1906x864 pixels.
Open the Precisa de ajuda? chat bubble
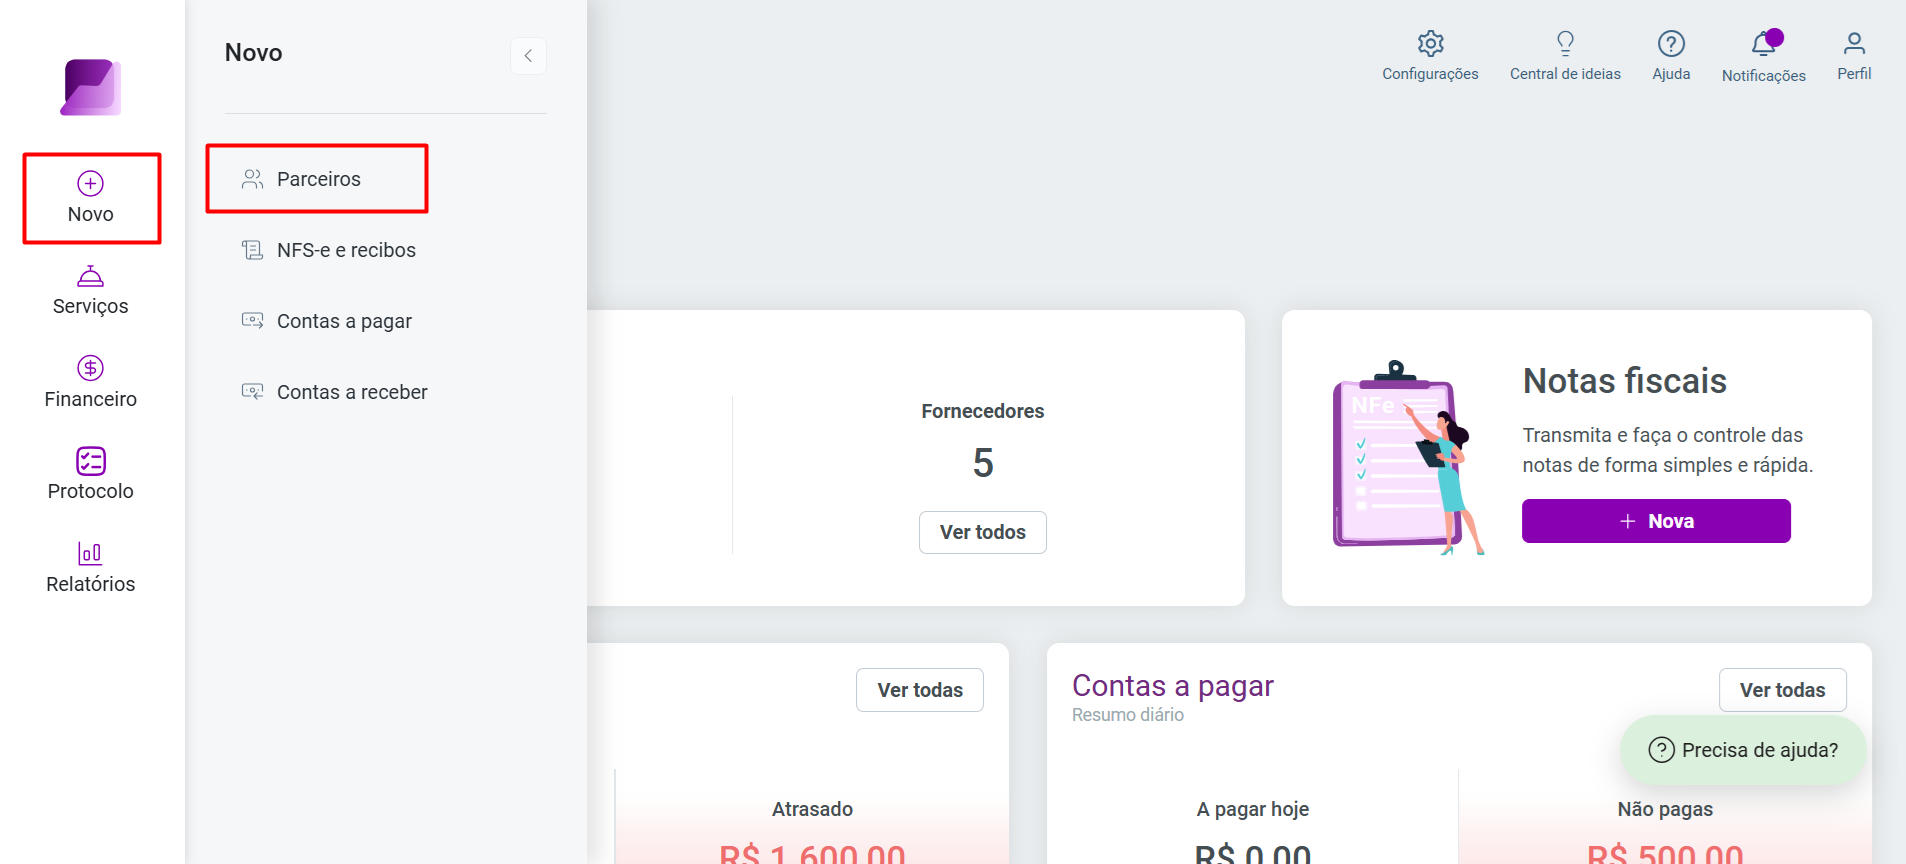1743,750
